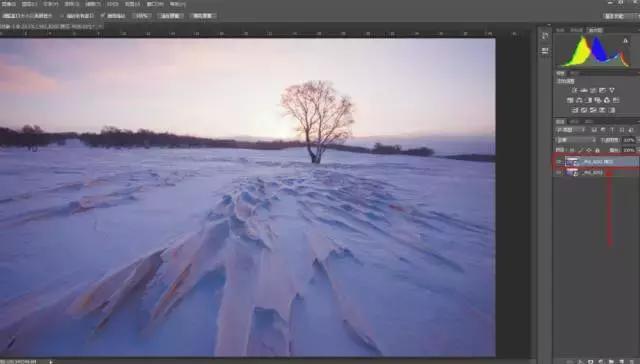Screen dimensions: 640x364
Task: Click the layer Fill value field
Action: pyautogui.click(x=629, y=150)
